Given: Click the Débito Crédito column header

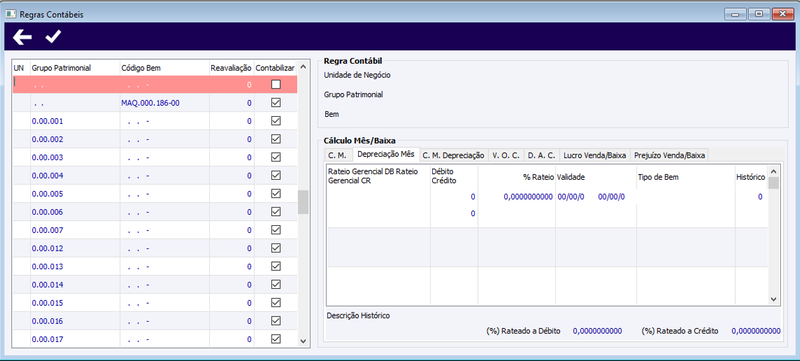Looking at the screenshot, I should [444, 176].
